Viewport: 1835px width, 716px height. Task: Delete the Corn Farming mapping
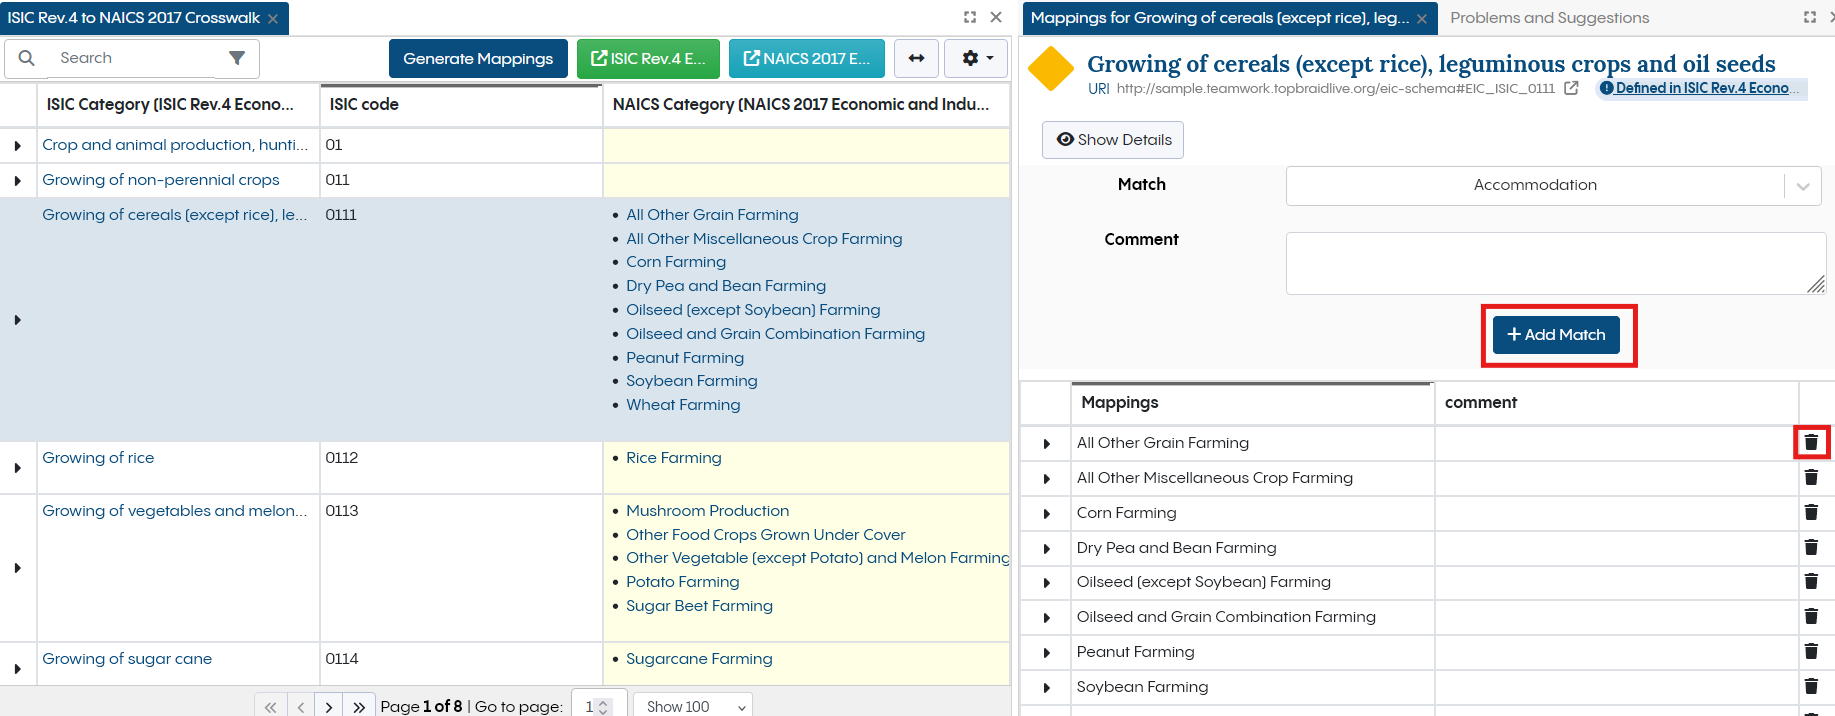[1811, 512]
